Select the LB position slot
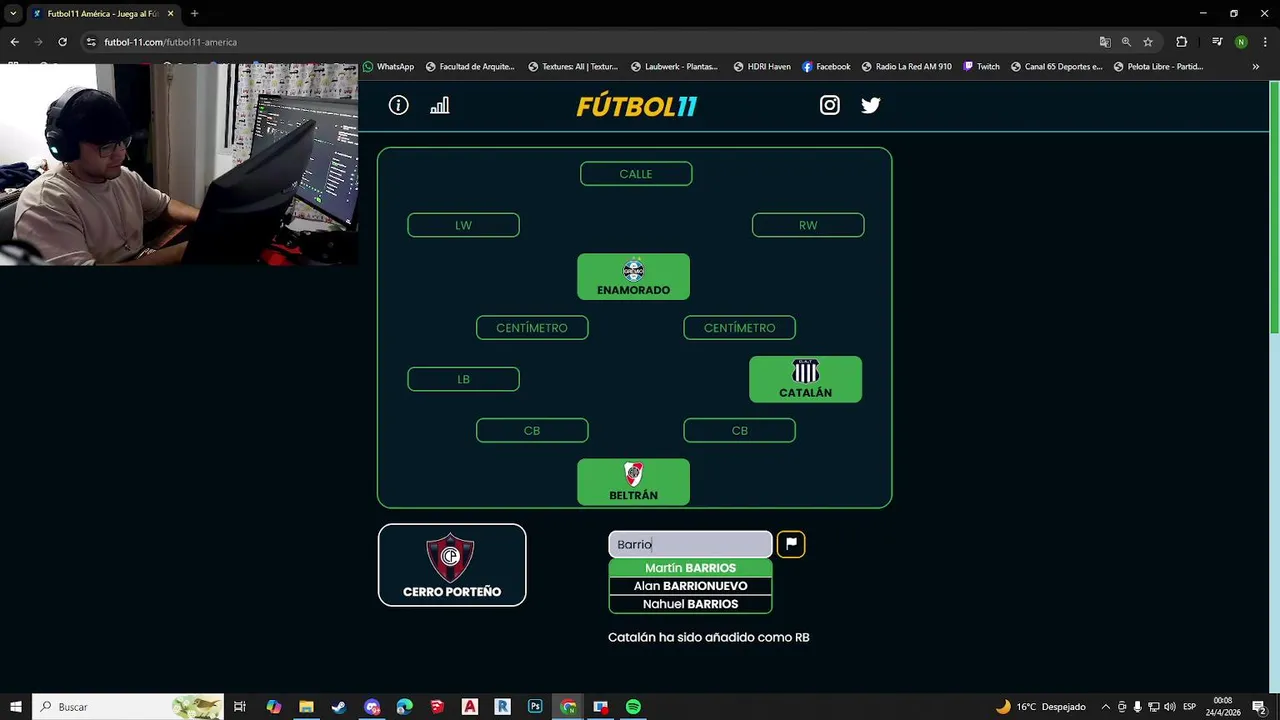The width and height of the screenshot is (1280, 720). click(463, 379)
